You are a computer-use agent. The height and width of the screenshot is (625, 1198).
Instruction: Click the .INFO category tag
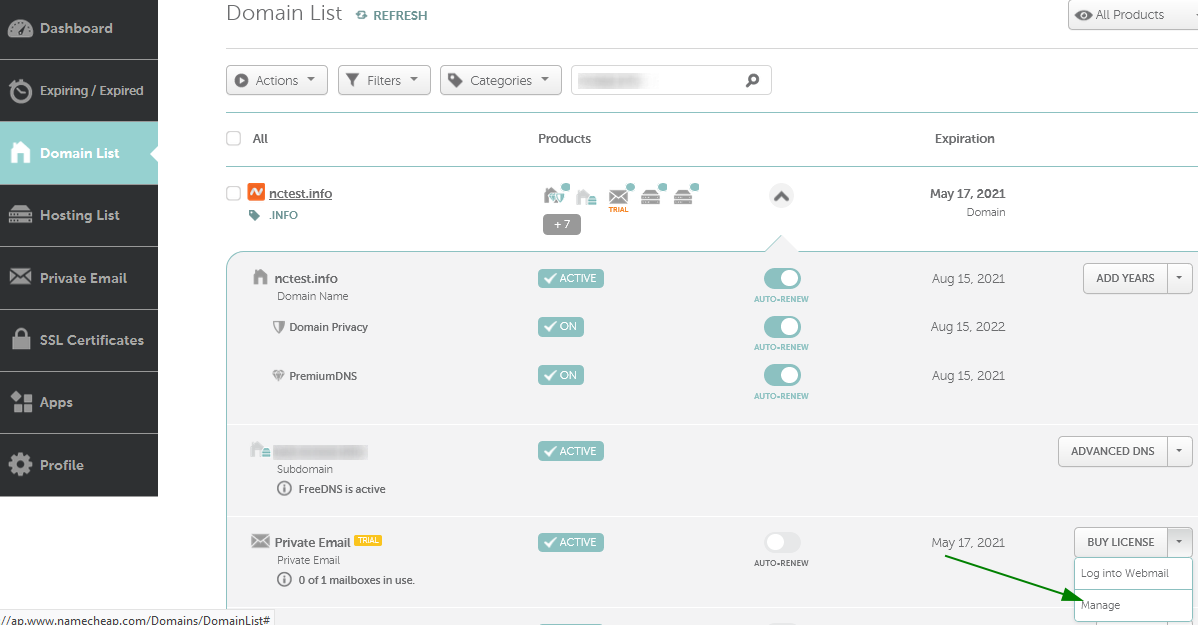pyautogui.click(x=283, y=215)
